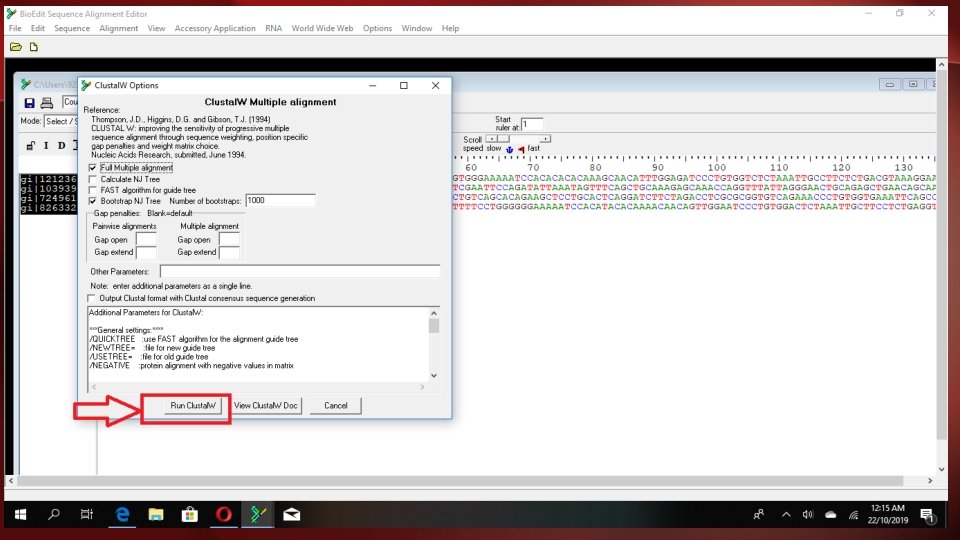Open the notification action center
This screenshot has height=540, width=960.
(x=928, y=516)
